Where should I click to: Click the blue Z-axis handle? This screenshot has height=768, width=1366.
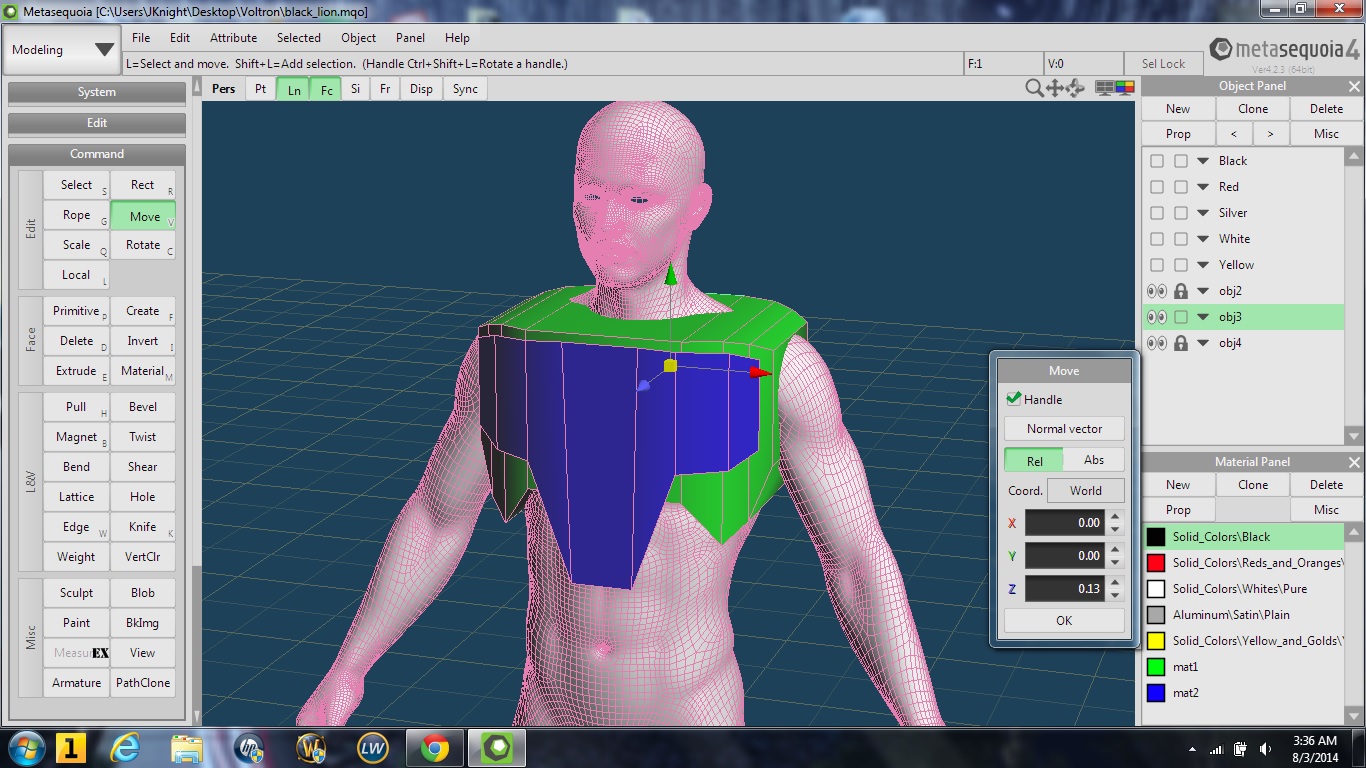644,385
